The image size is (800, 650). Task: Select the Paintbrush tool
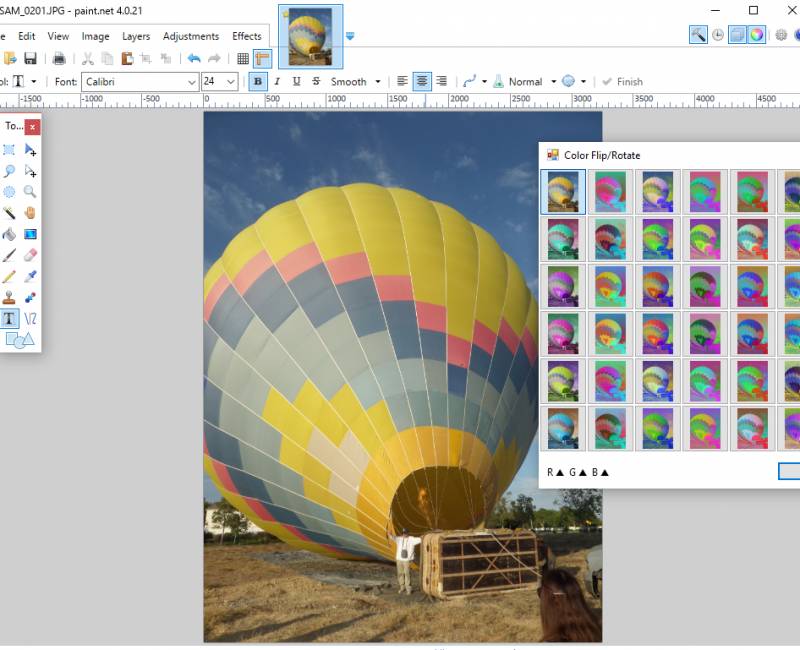[9, 255]
